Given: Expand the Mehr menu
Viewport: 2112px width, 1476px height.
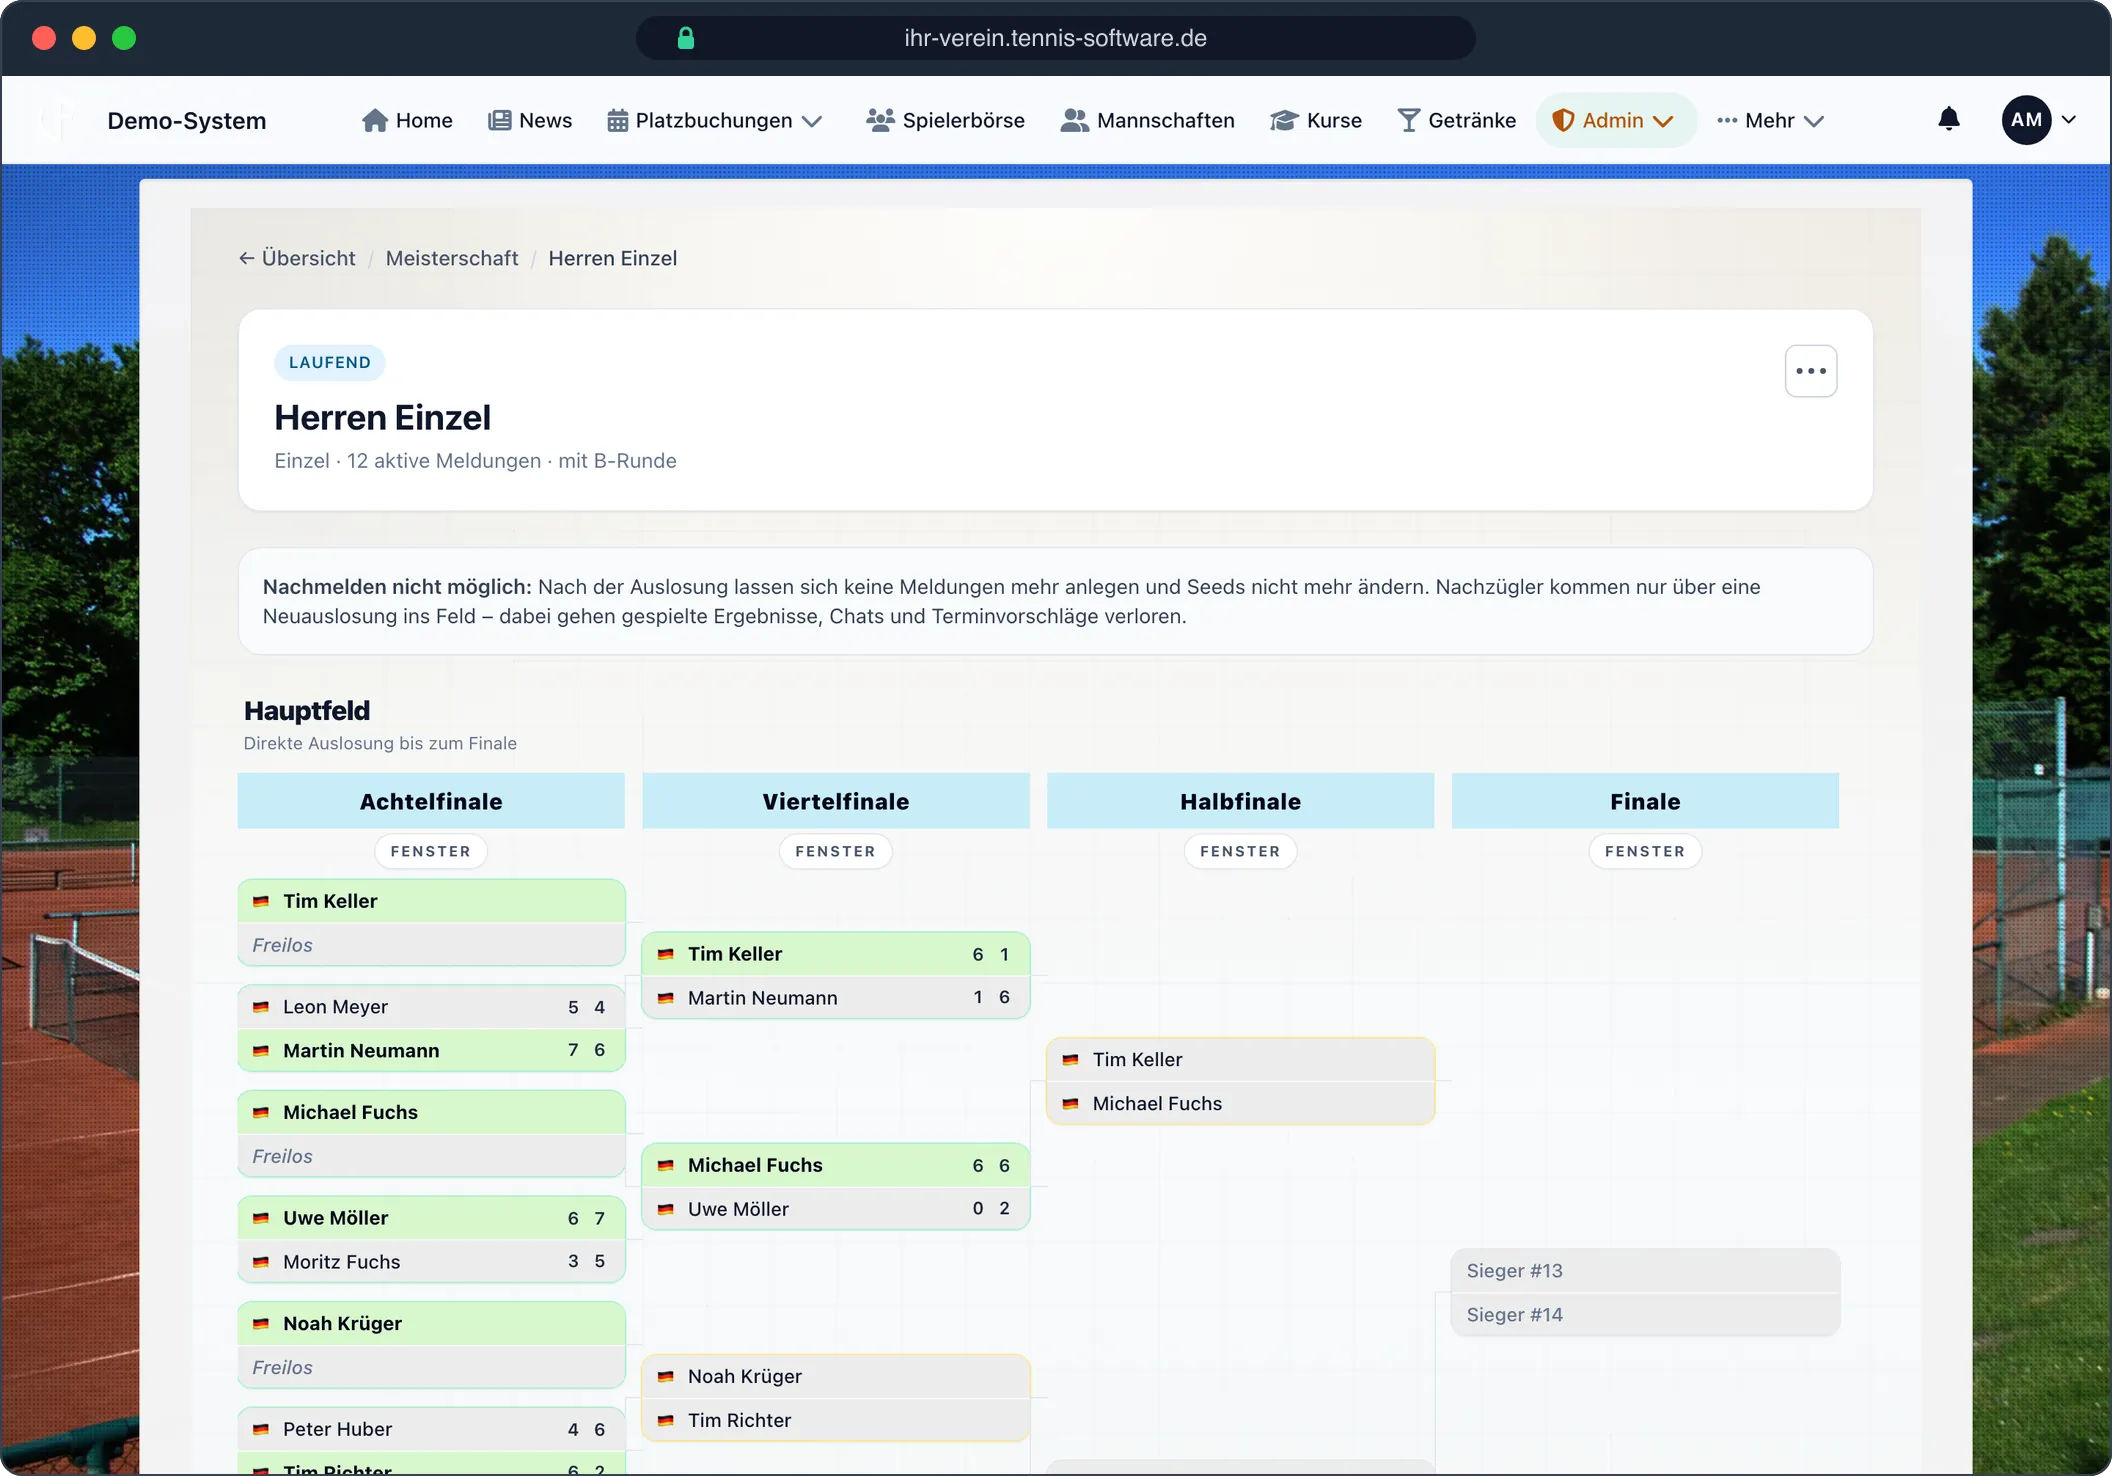Looking at the screenshot, I should pyautogui.click(x=1770, y=120).
